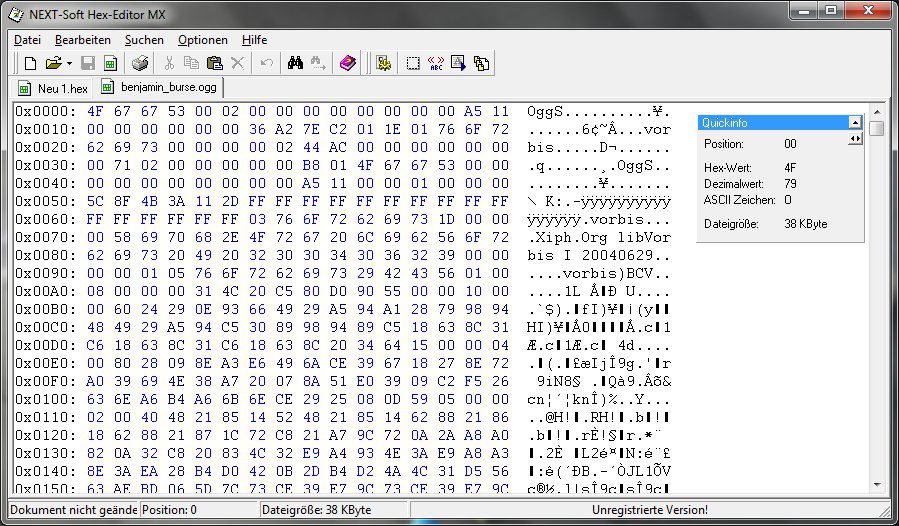This screenshot has width=899, height=526.
Task: Open the Optionen menu
Action: (x=202, y=40)
